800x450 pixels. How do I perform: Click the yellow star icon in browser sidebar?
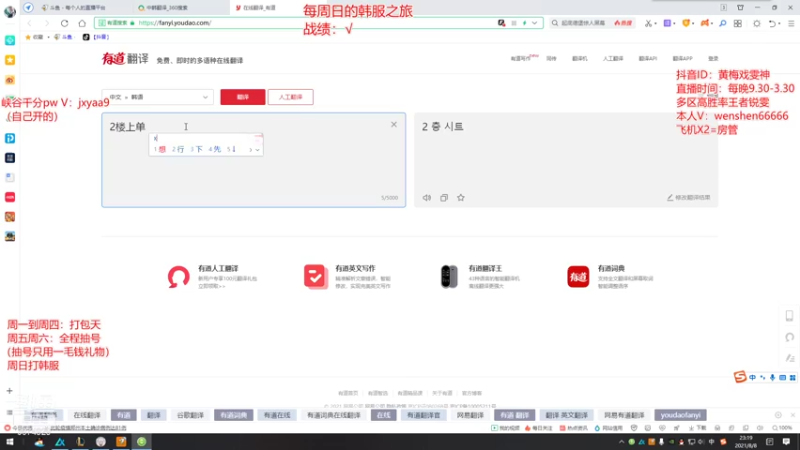[x=10, y=60]
